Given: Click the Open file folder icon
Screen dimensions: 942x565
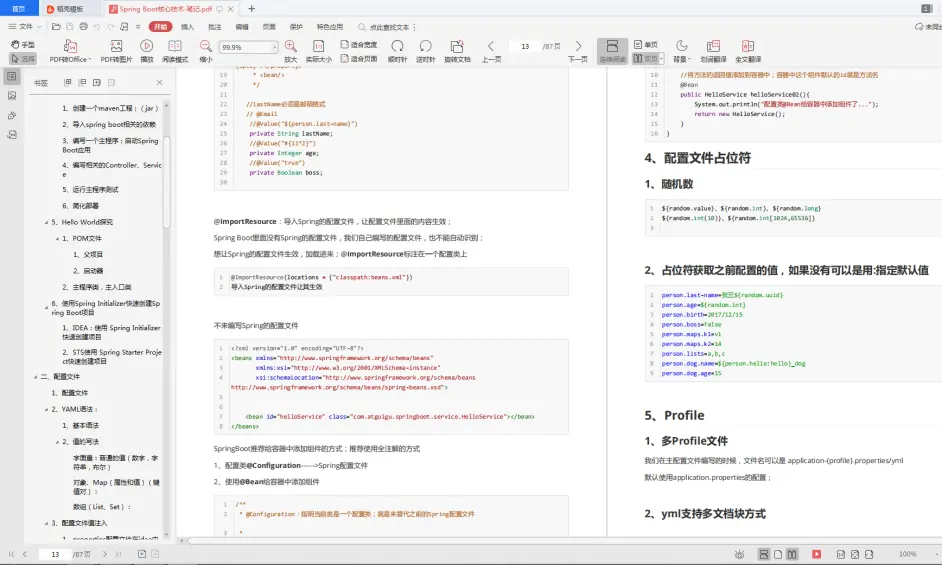Looking at the screenshot, I should point(56,26).
